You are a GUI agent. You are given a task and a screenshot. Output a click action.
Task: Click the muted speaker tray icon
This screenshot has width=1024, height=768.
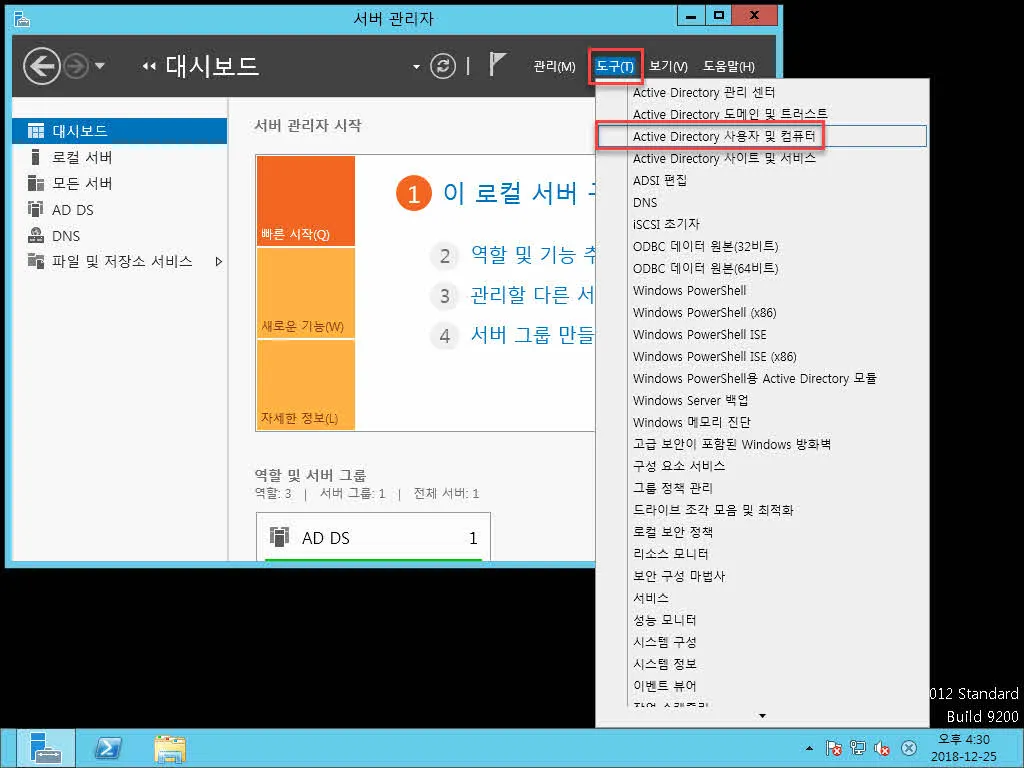click(x=881, y=747)
